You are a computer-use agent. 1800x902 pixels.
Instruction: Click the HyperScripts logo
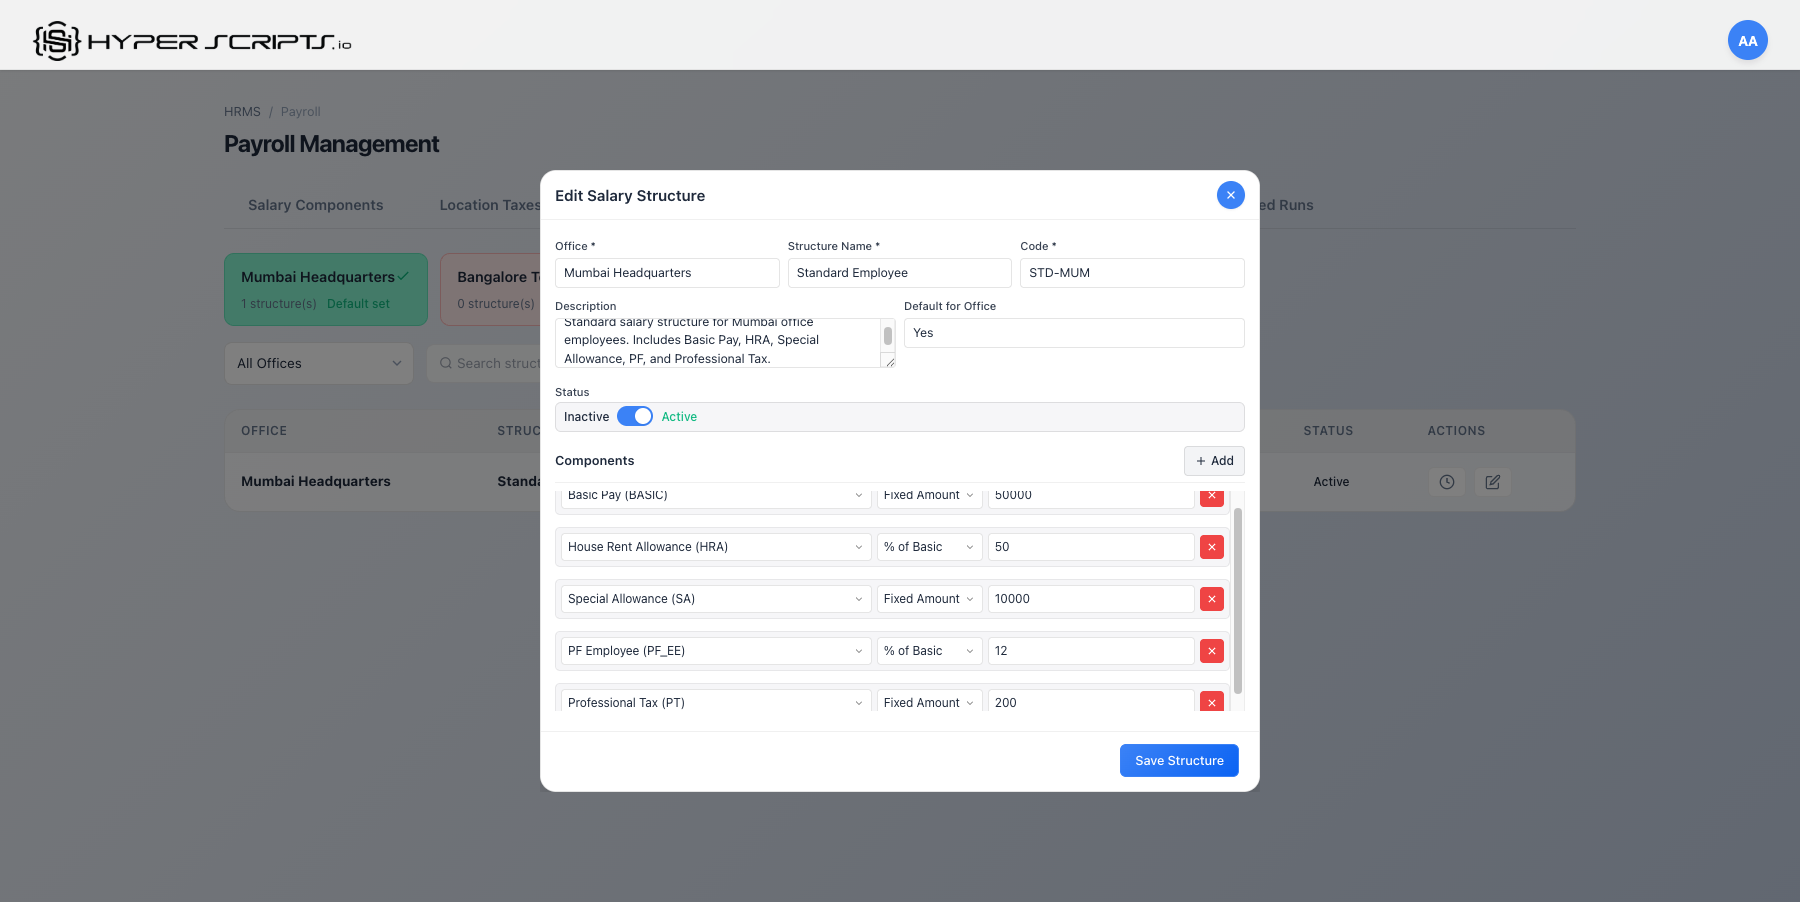point(192,41)
